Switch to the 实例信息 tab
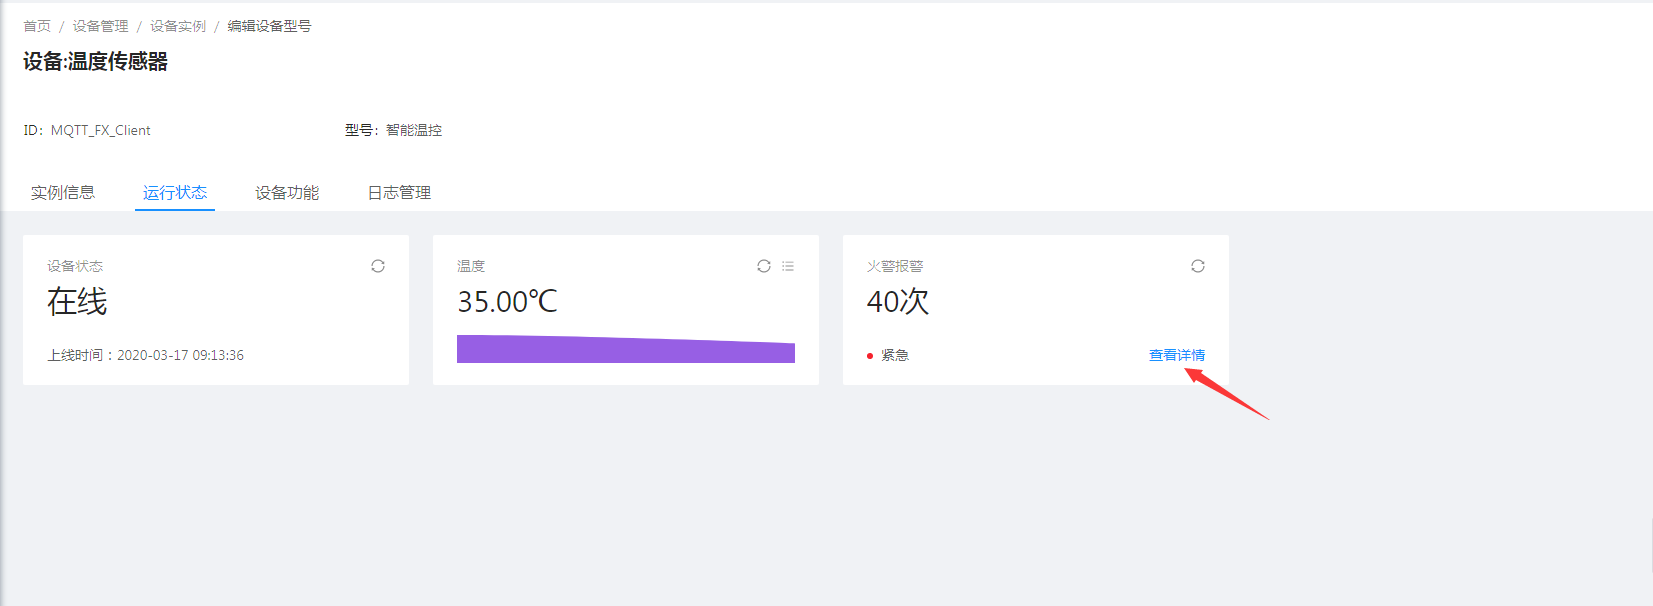The width and height of the screenshot is (1653, 606). (x=63, y=193)
